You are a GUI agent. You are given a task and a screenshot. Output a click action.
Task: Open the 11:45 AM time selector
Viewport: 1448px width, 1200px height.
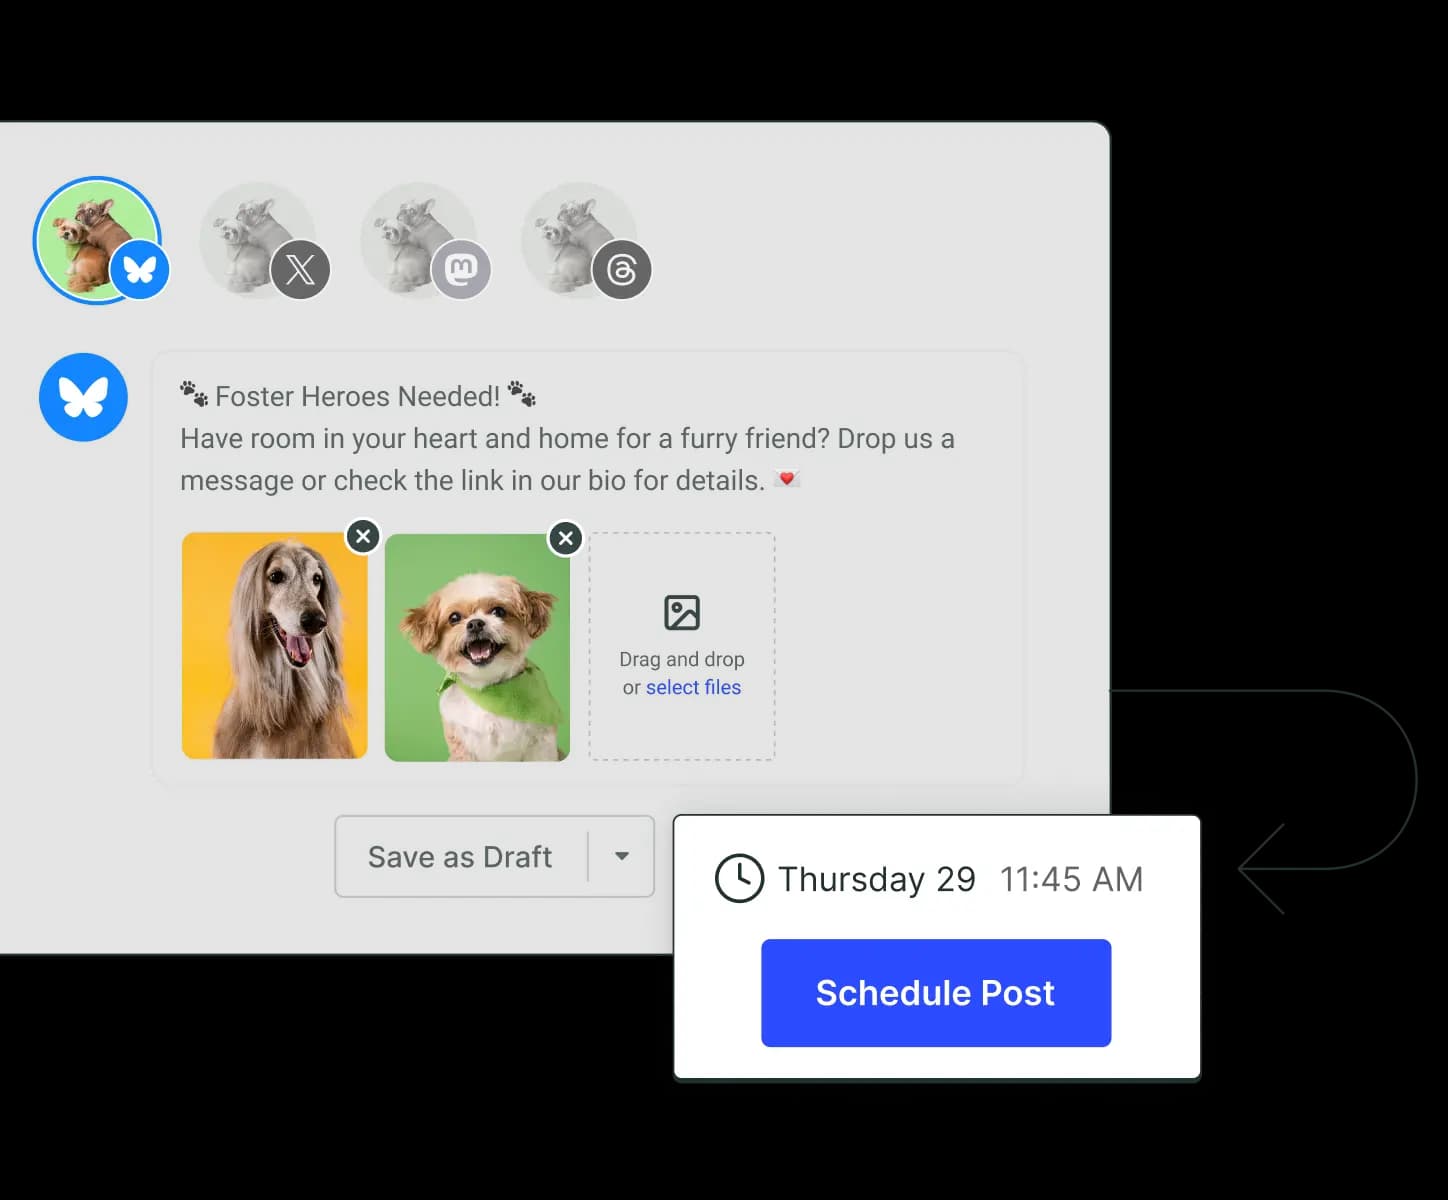pyautogui.click(x=1070, y=879)
